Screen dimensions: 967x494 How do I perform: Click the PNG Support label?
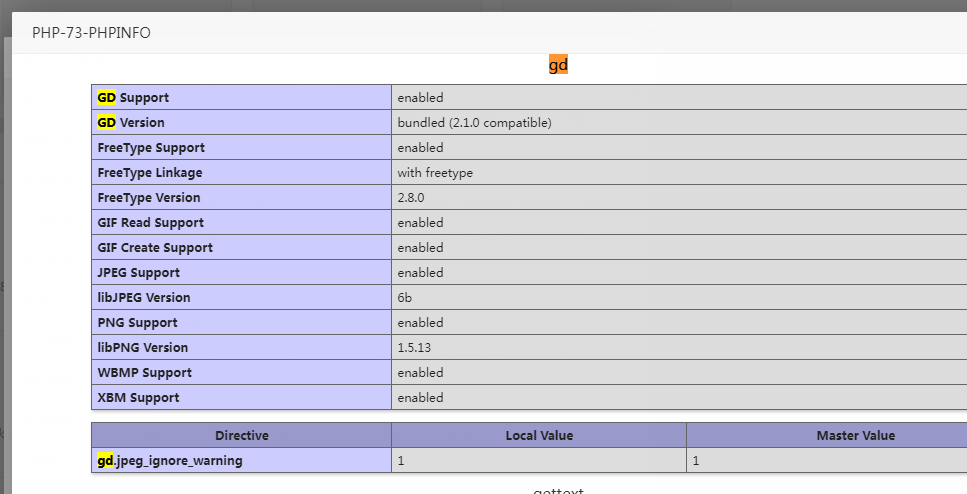pos(137,323)
